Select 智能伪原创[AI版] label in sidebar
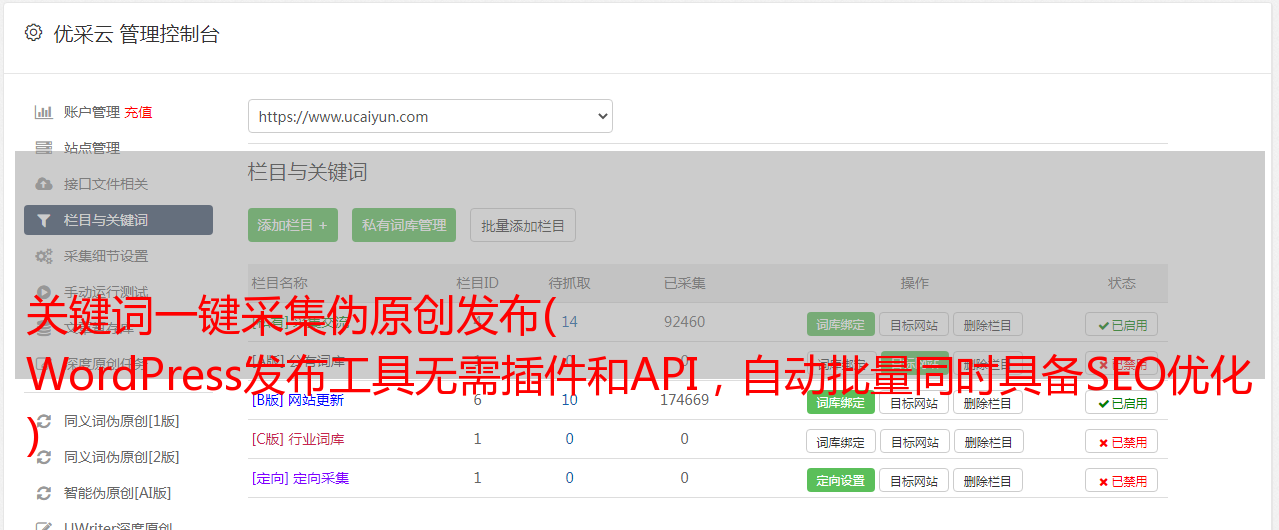 tap(118, 493)
